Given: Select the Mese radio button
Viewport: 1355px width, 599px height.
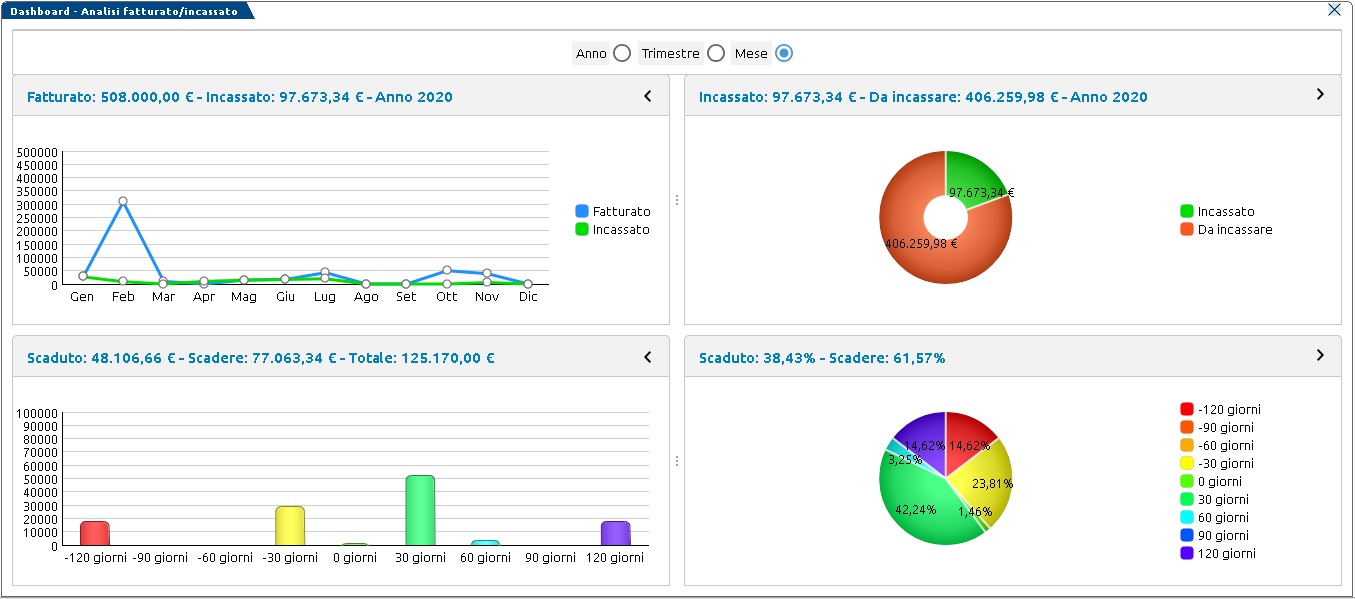Looking at the screenshot, I should tap(784, 53).
